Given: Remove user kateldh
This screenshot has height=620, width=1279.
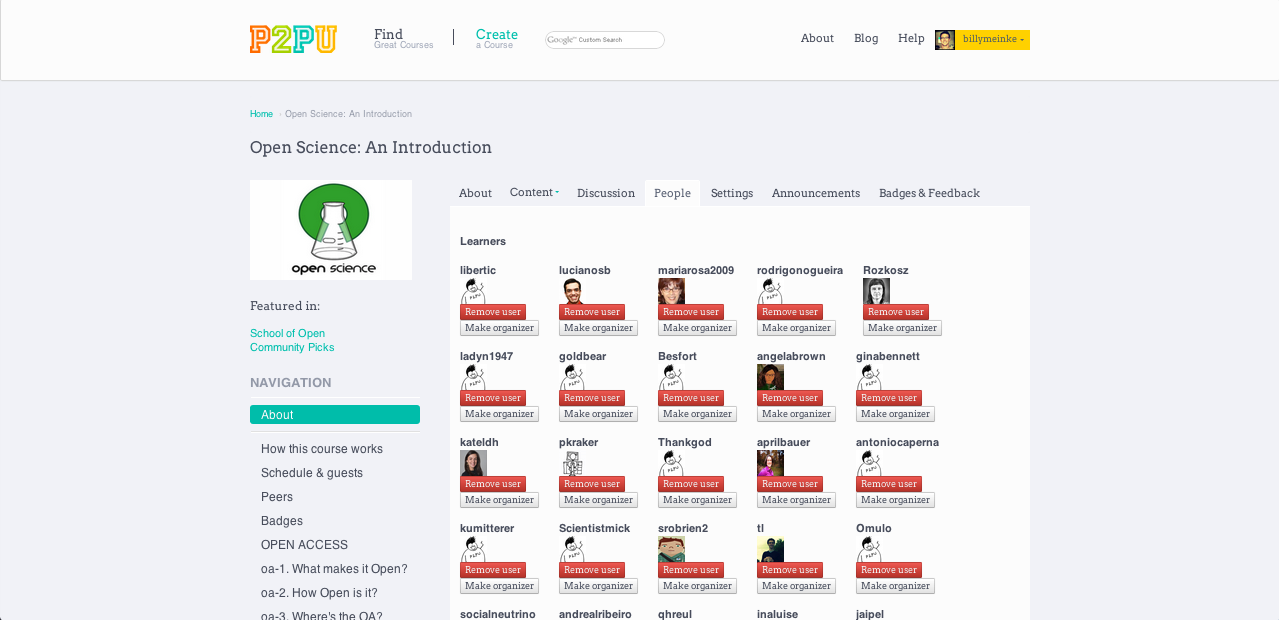Looking at the screenshot, I should pyautogui.click(x=493, y=484).
